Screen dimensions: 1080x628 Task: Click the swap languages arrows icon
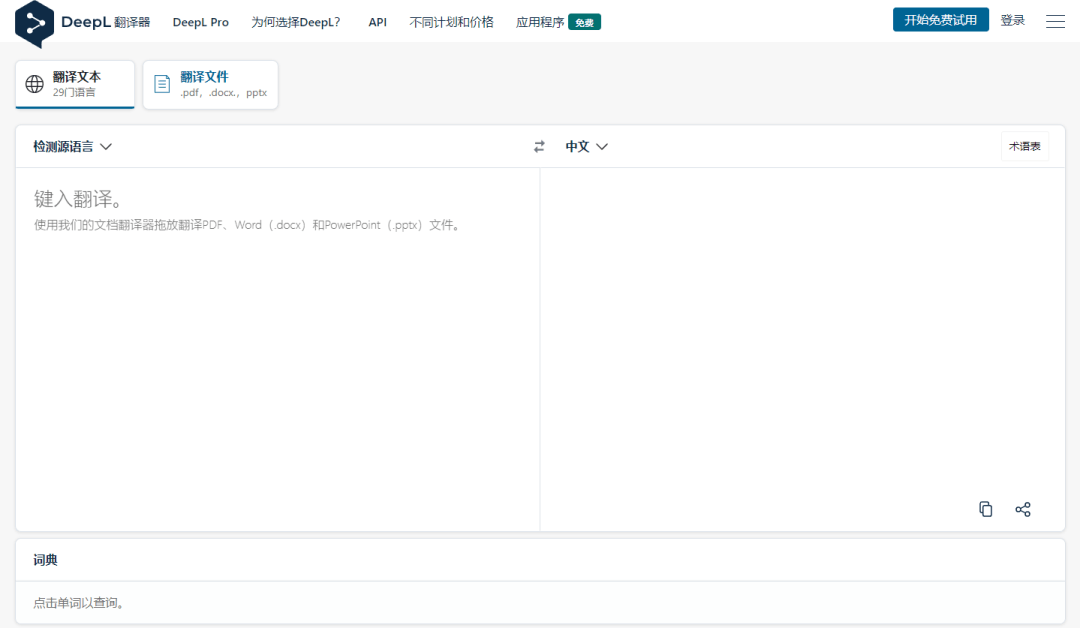(539, 147)
